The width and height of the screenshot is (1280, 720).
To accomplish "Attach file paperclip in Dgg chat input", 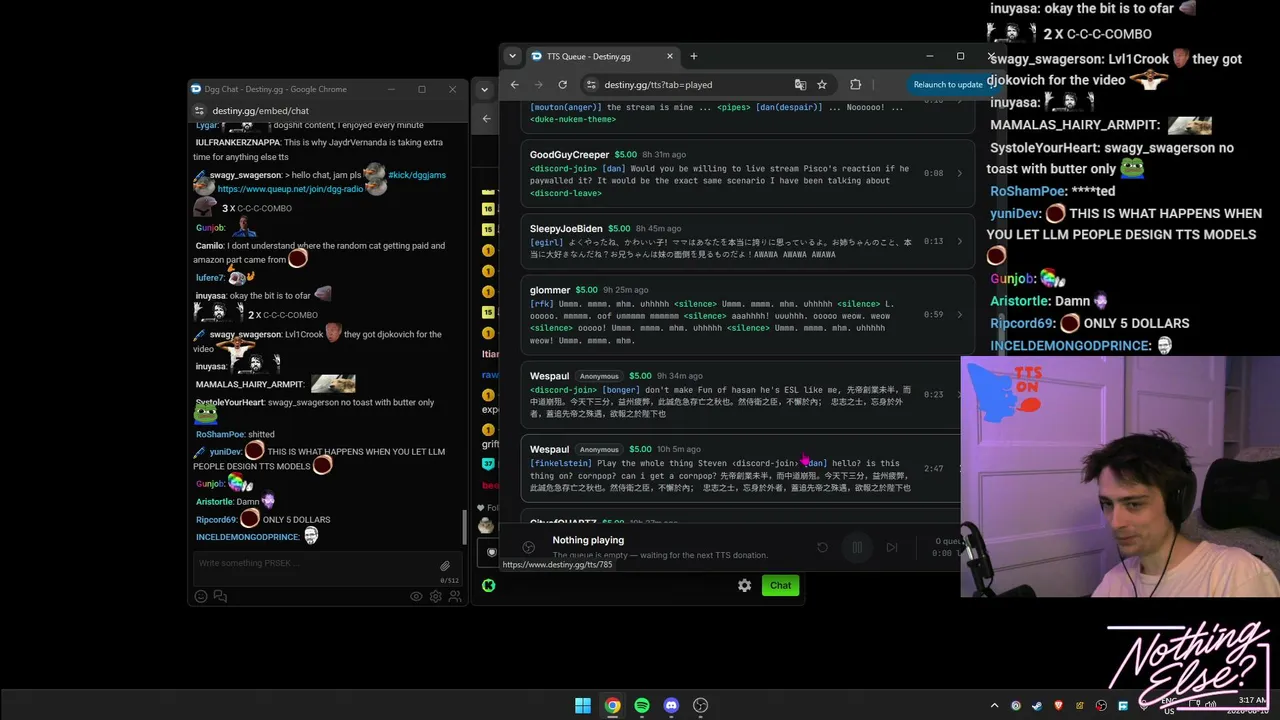I will 445,566.
